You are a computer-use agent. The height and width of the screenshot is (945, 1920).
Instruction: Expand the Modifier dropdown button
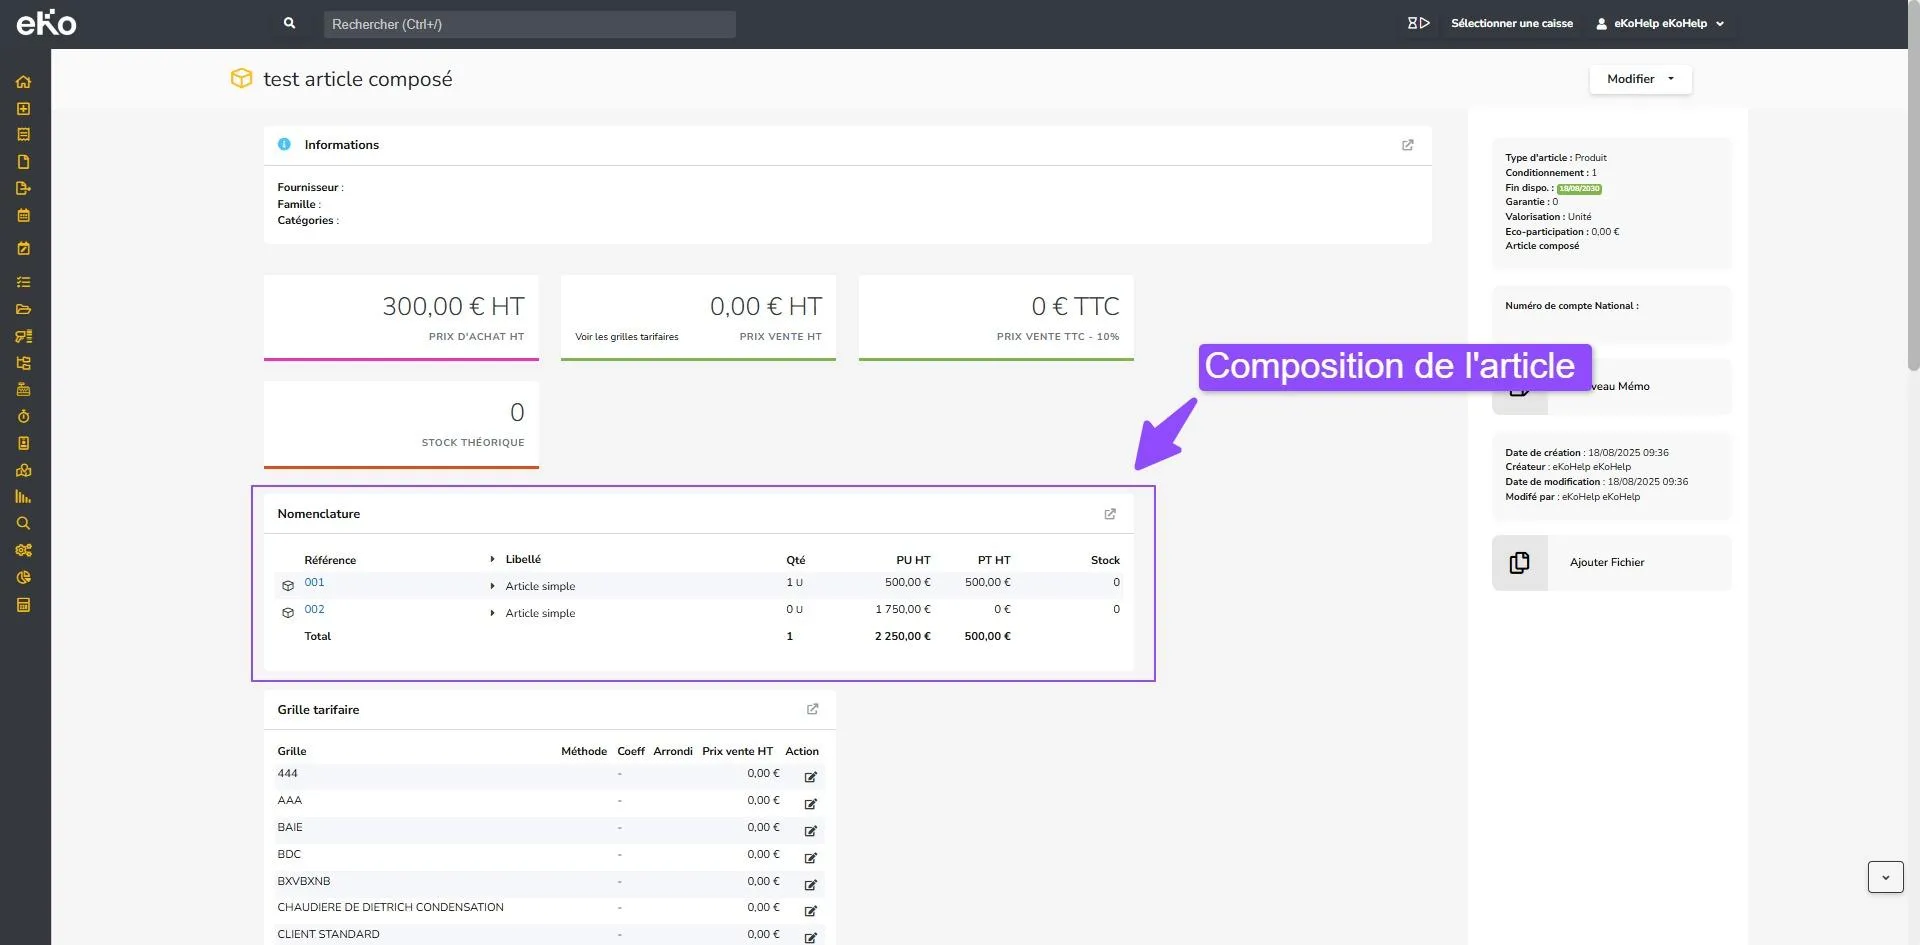(1640, 79)
